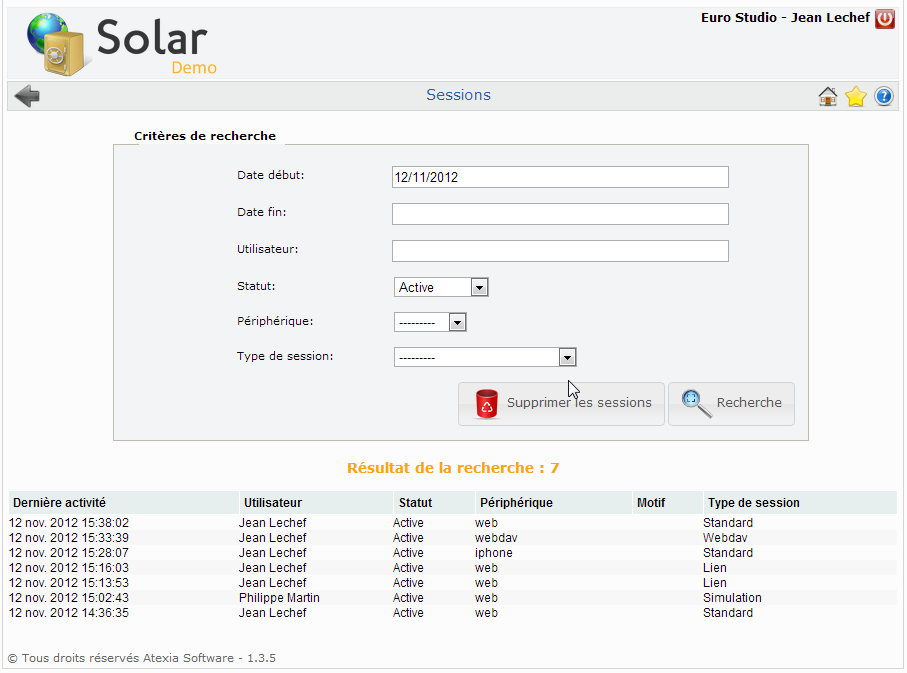Screen dimensions: 907x673
Task: Open the help question mark icon
Action: click(883, 96)
